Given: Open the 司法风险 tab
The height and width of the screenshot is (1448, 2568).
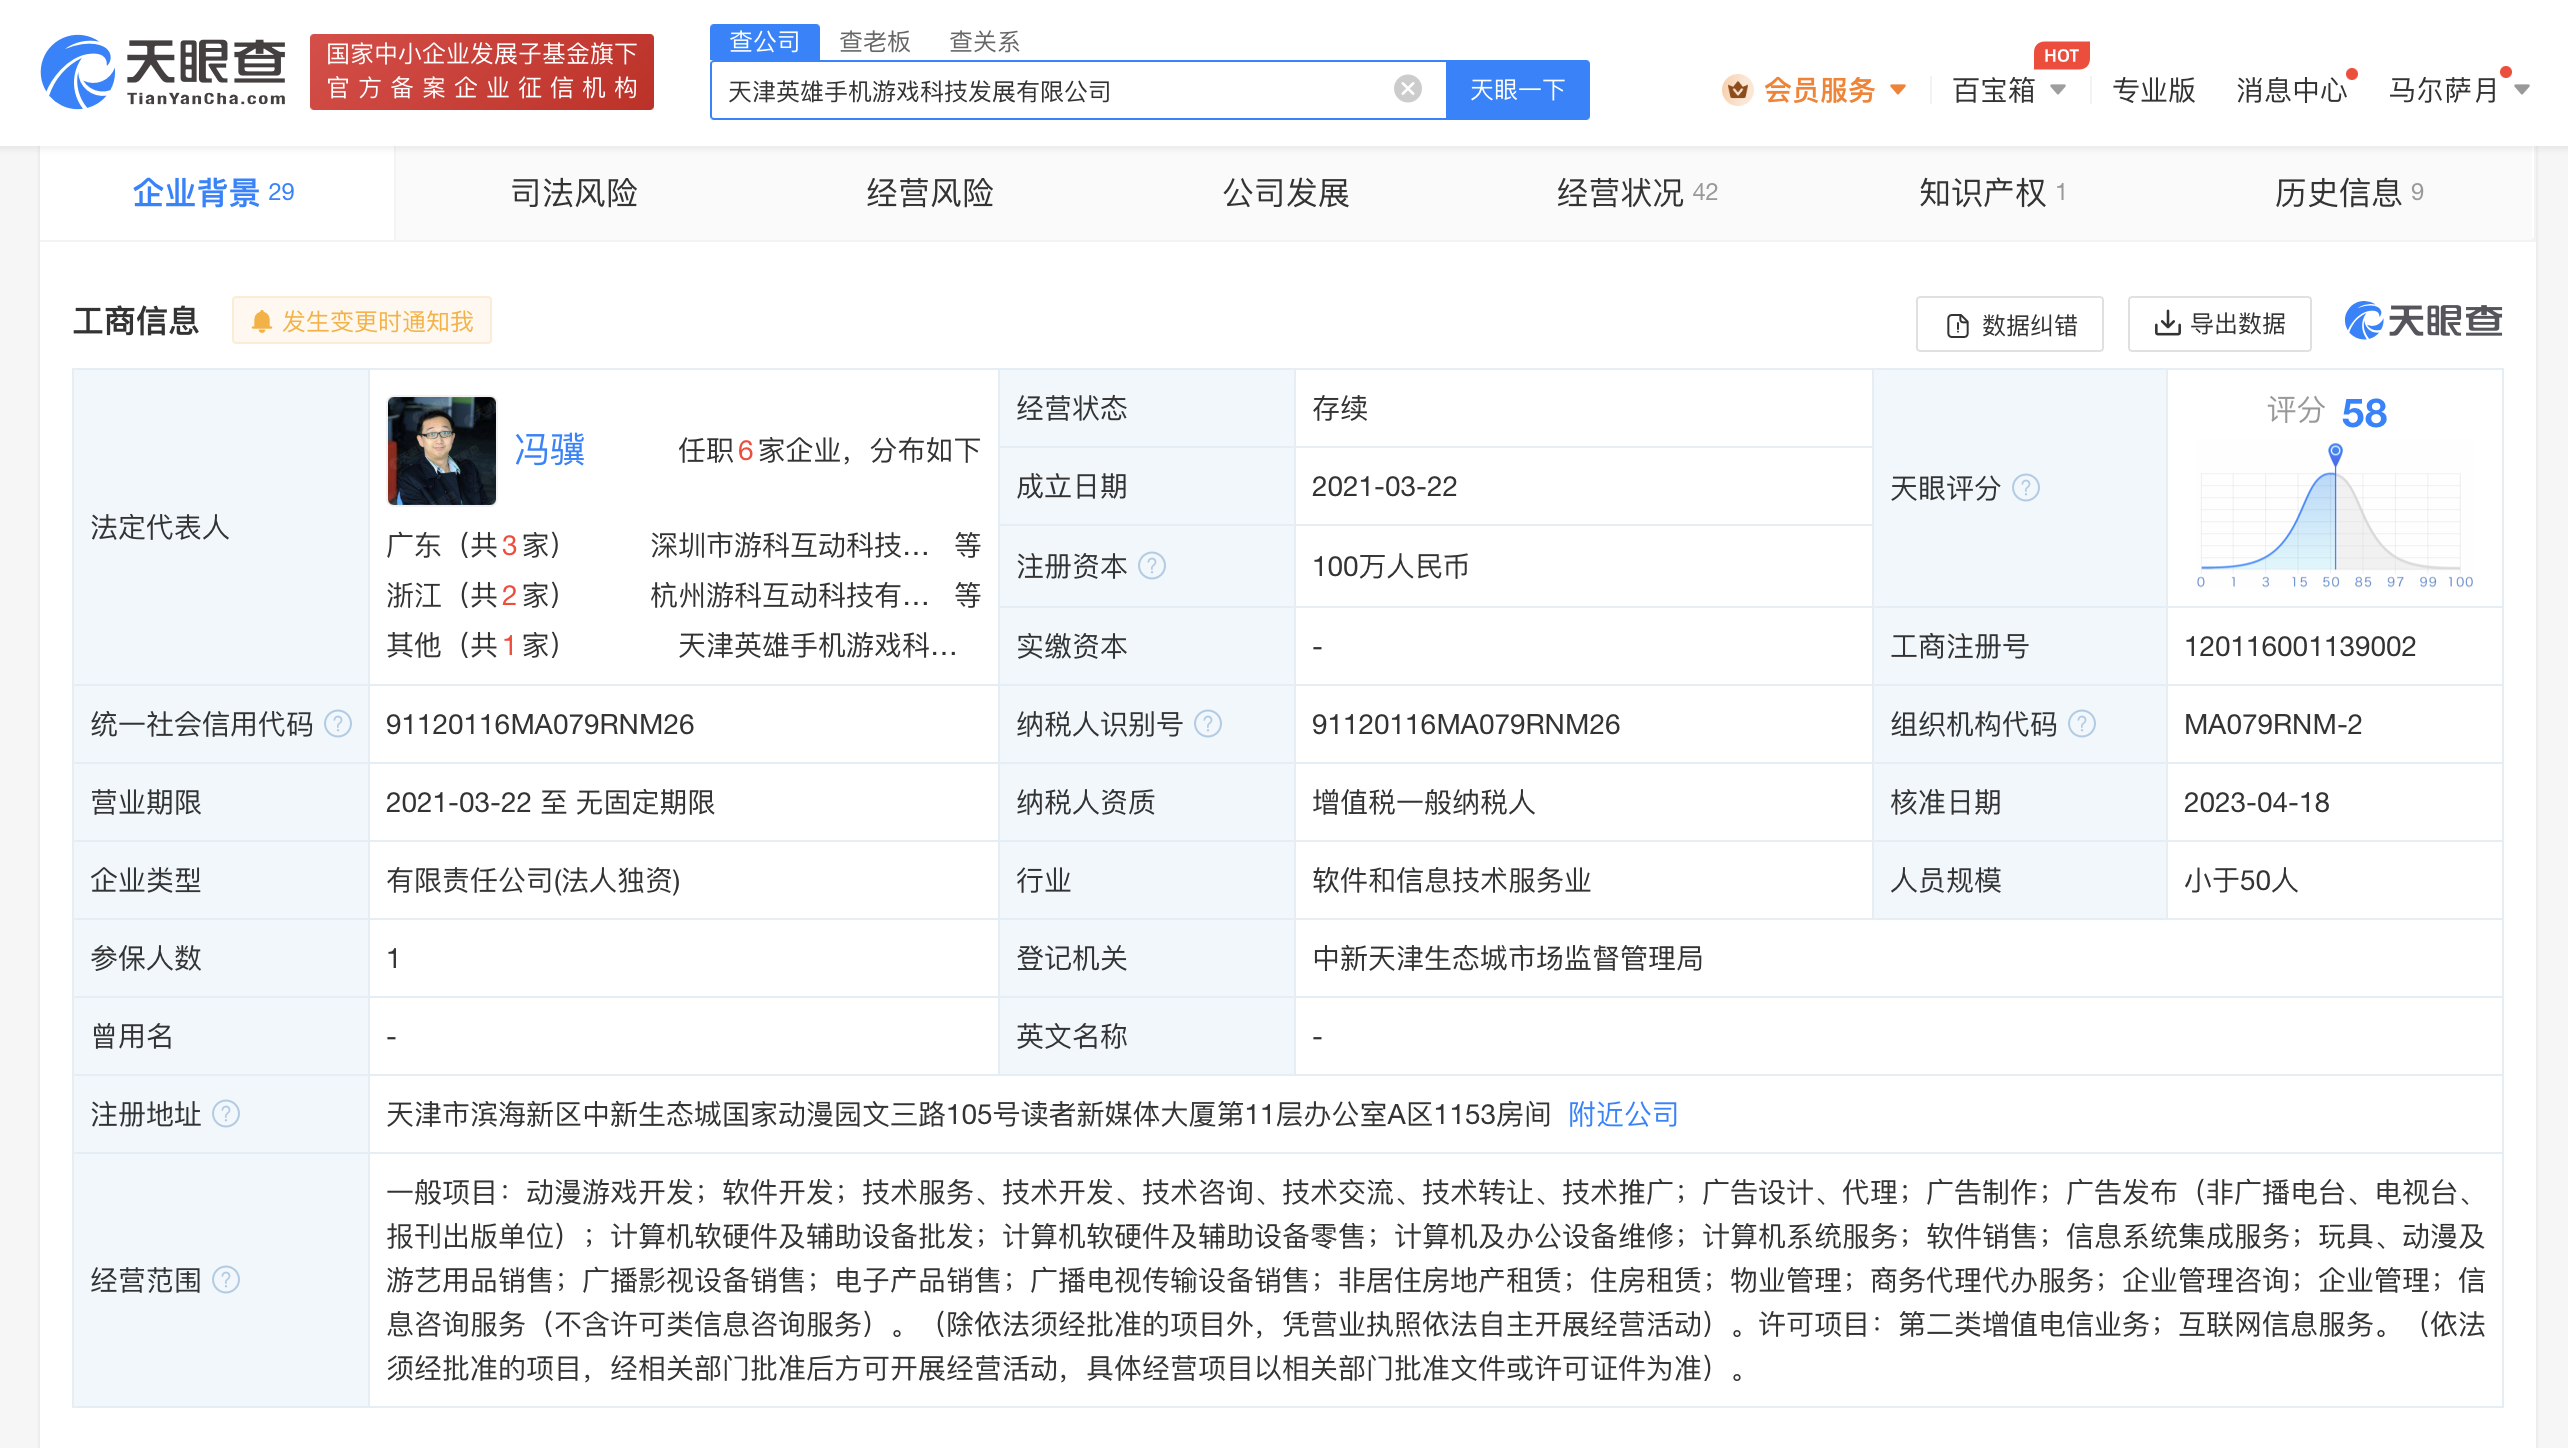Looking at the screenshot, I should pyautogui.click(x=575, y=193).
